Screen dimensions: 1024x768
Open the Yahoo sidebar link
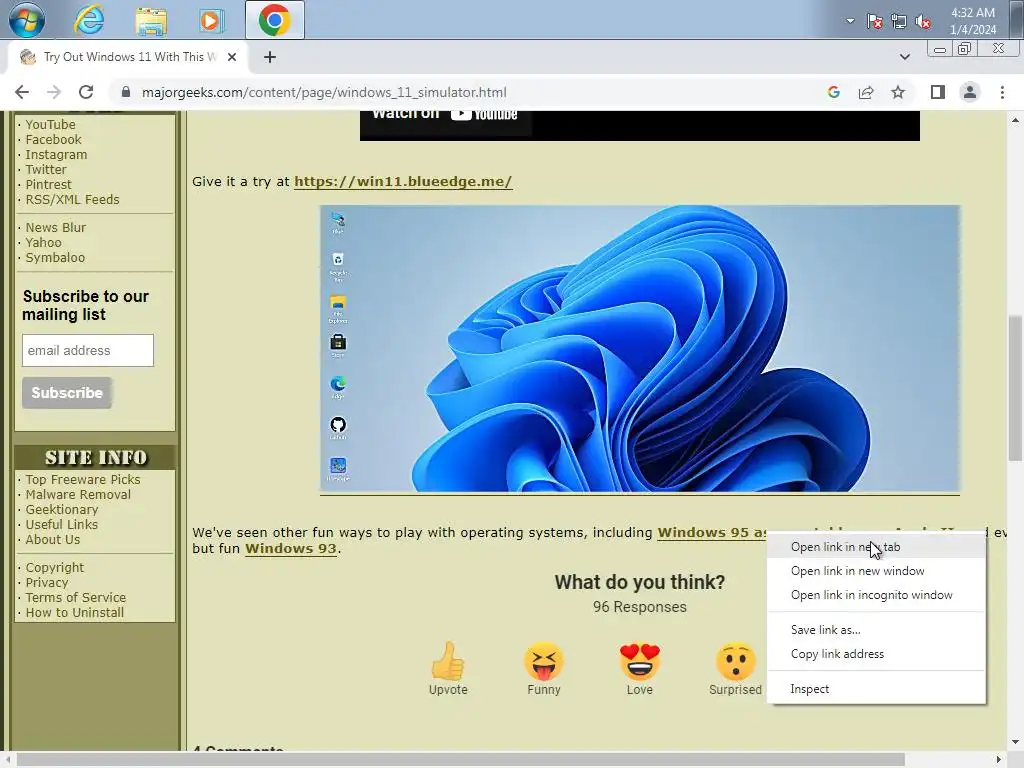point(43,242)
